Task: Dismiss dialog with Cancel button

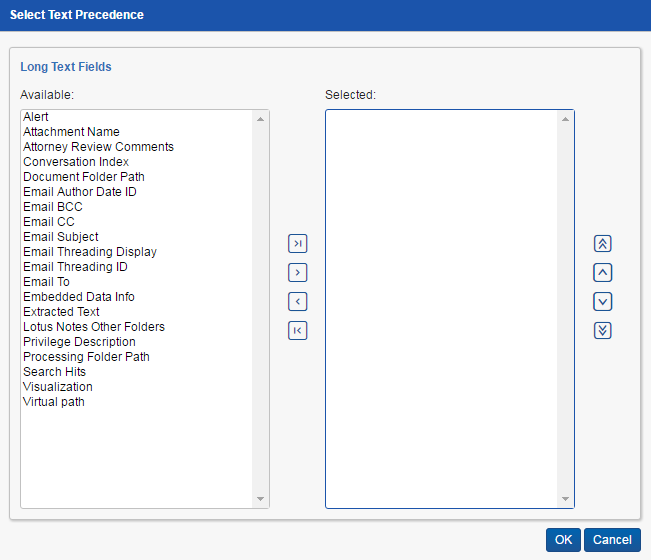Action: click(612, 540)
